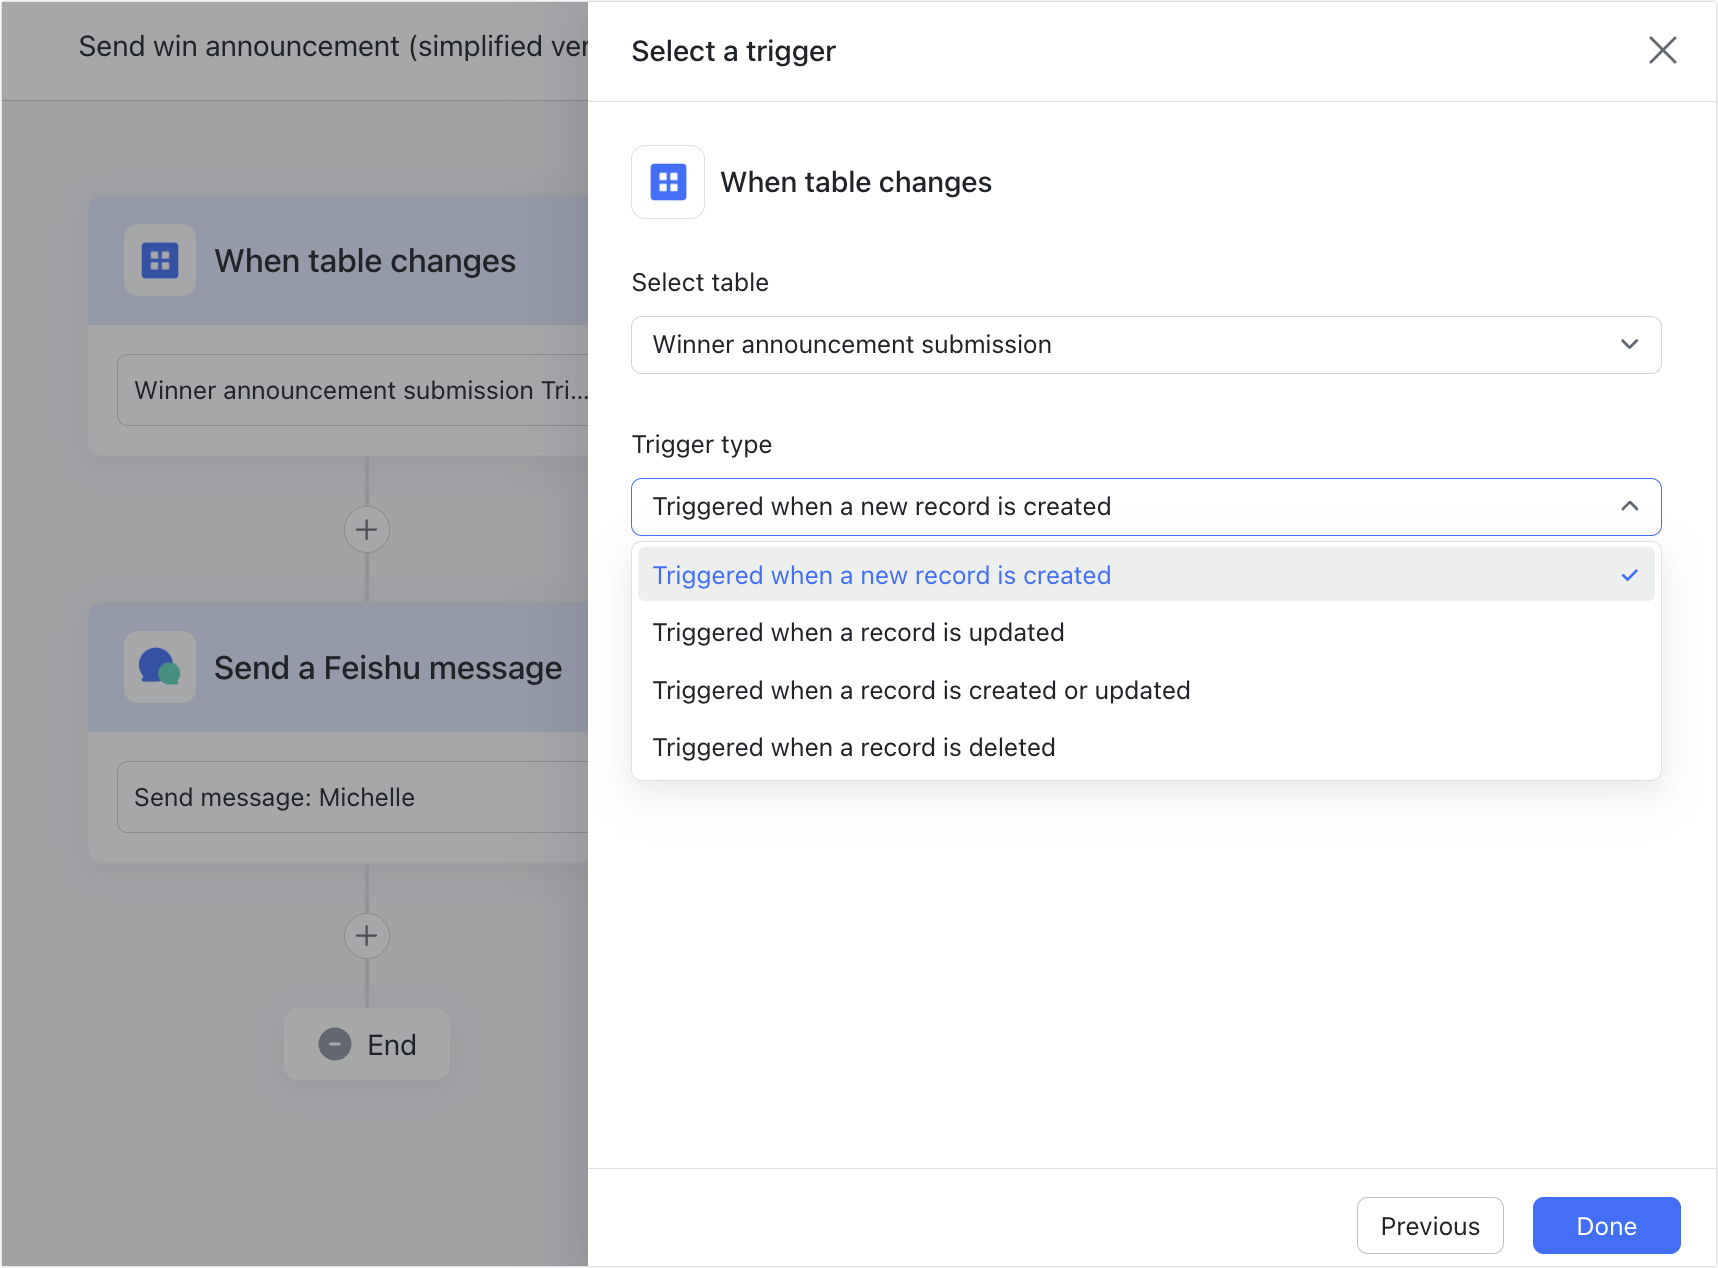Click the Done button
The width and height of the screenshot is (1718, 1268).
tap(1605, 1225)
